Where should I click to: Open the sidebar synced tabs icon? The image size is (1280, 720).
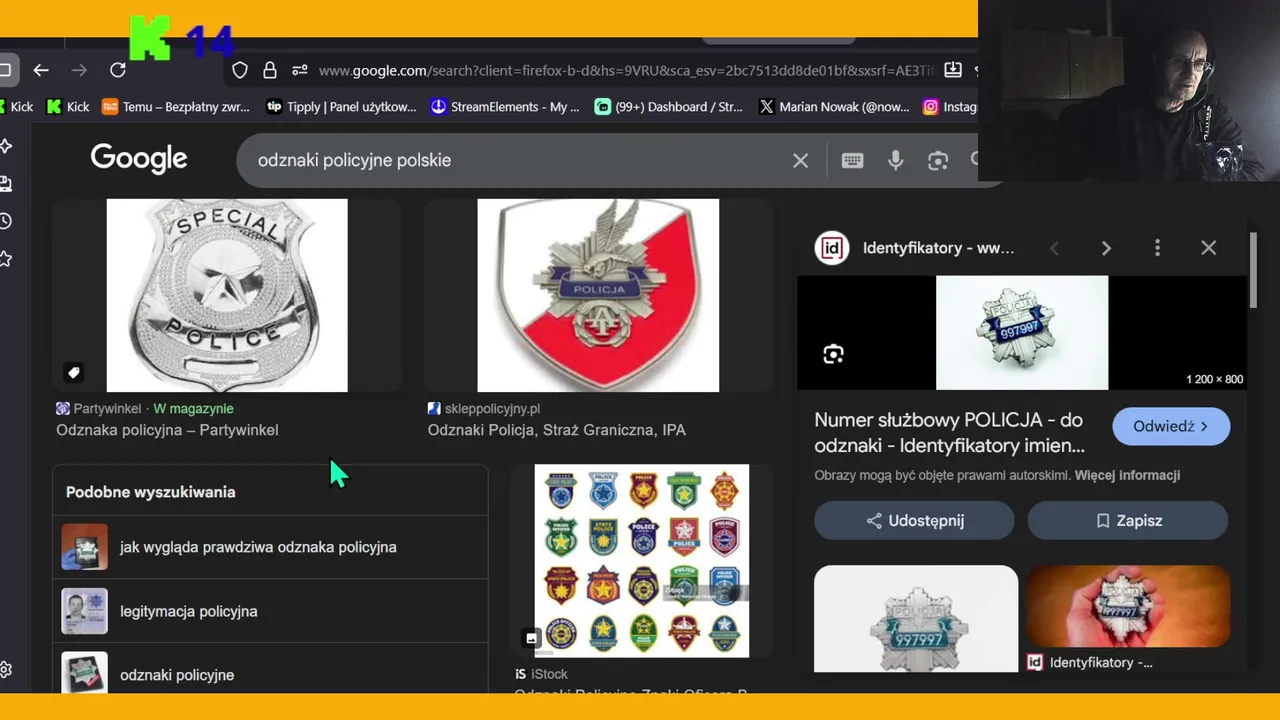click(x=6, y=184)
